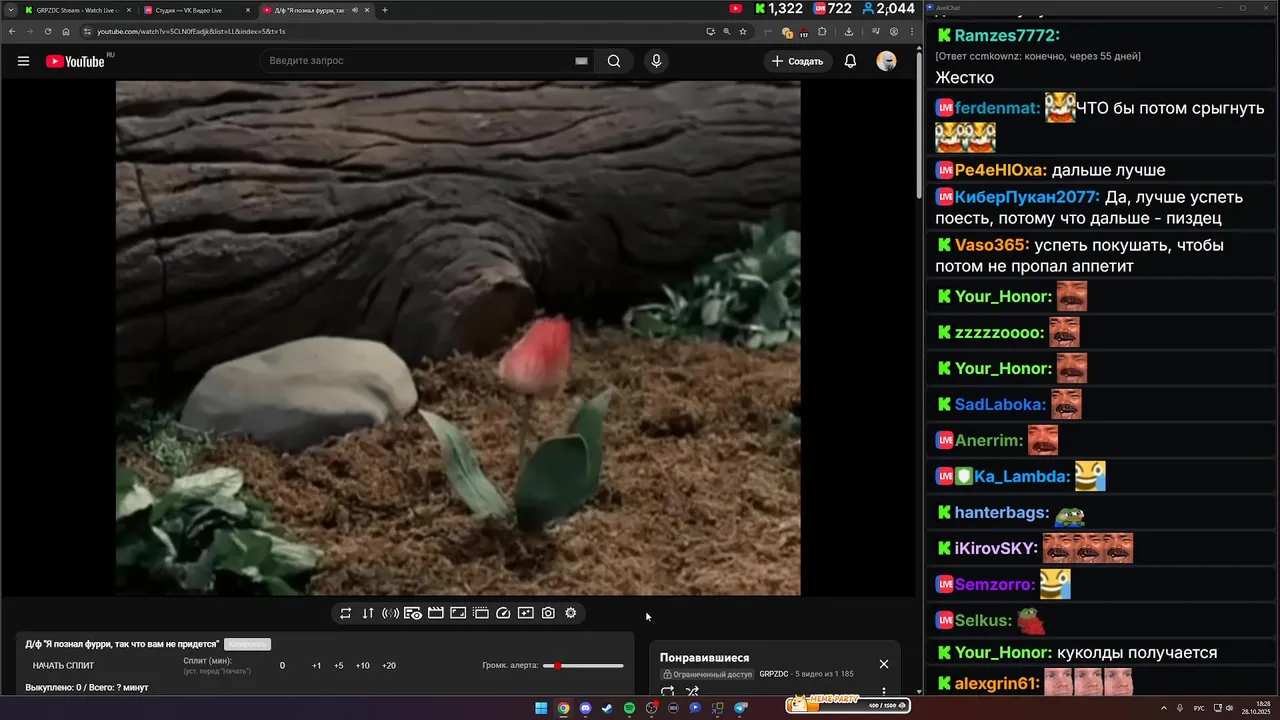The height and width of the screenshot is (720, 1280).
Task: Click the Создать button
Action: pyautogui.click(x=797, y=61)
